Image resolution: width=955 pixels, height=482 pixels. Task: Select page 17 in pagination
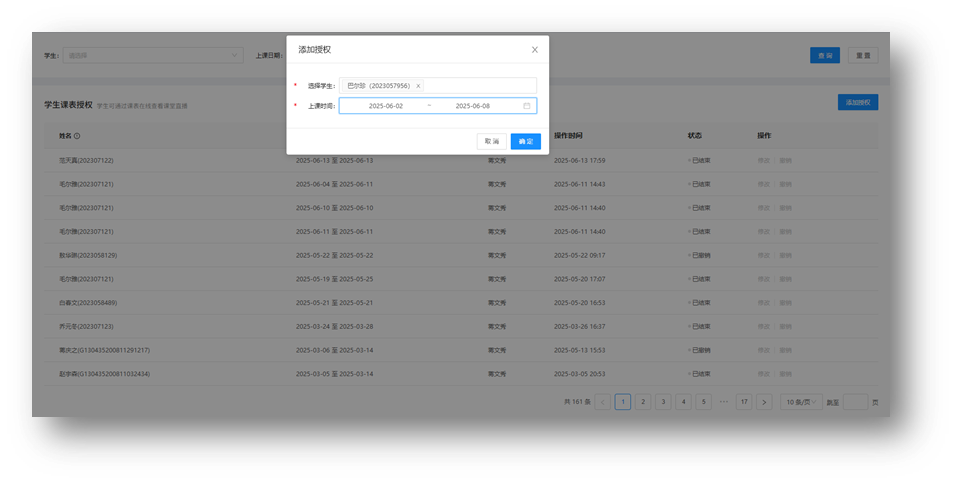coord(744,402)
